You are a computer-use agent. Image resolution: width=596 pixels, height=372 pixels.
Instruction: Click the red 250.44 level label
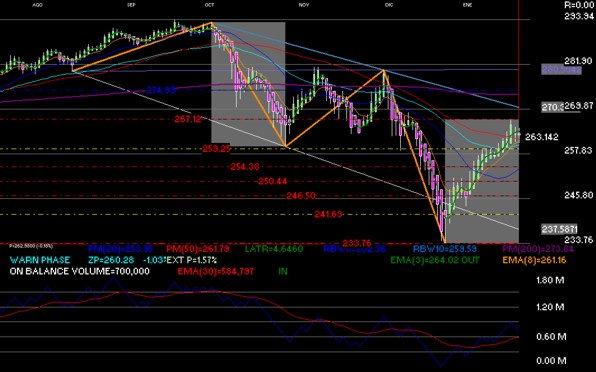[x=273, y=181]
